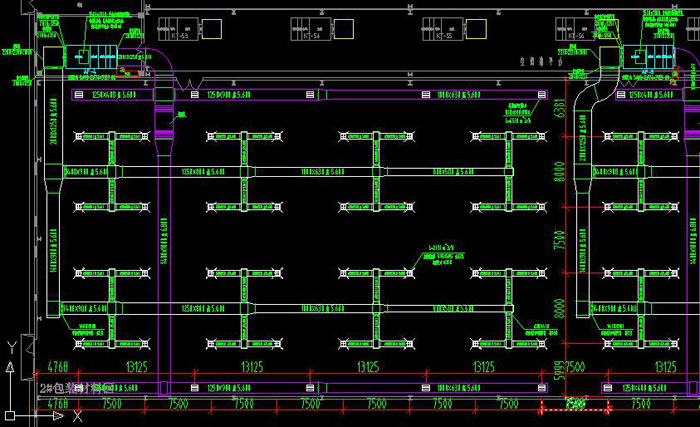Pick the white platform label left of KT-56
The width and height of the screenshot is (700, 427).
point(541,61)
